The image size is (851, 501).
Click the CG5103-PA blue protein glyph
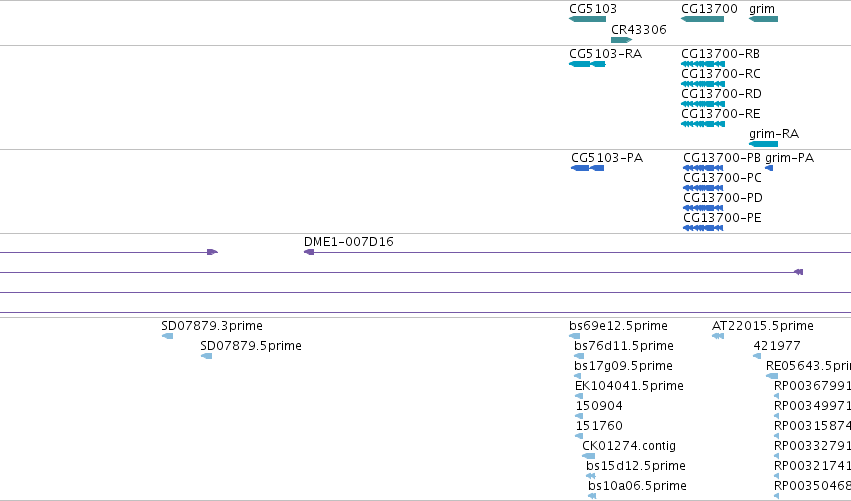click(587, 168)
